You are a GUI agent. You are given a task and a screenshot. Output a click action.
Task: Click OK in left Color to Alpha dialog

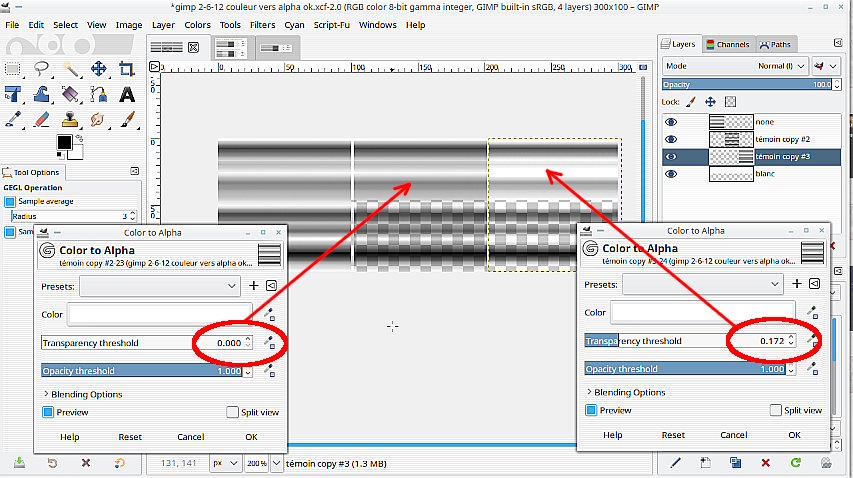pos(251,437)
